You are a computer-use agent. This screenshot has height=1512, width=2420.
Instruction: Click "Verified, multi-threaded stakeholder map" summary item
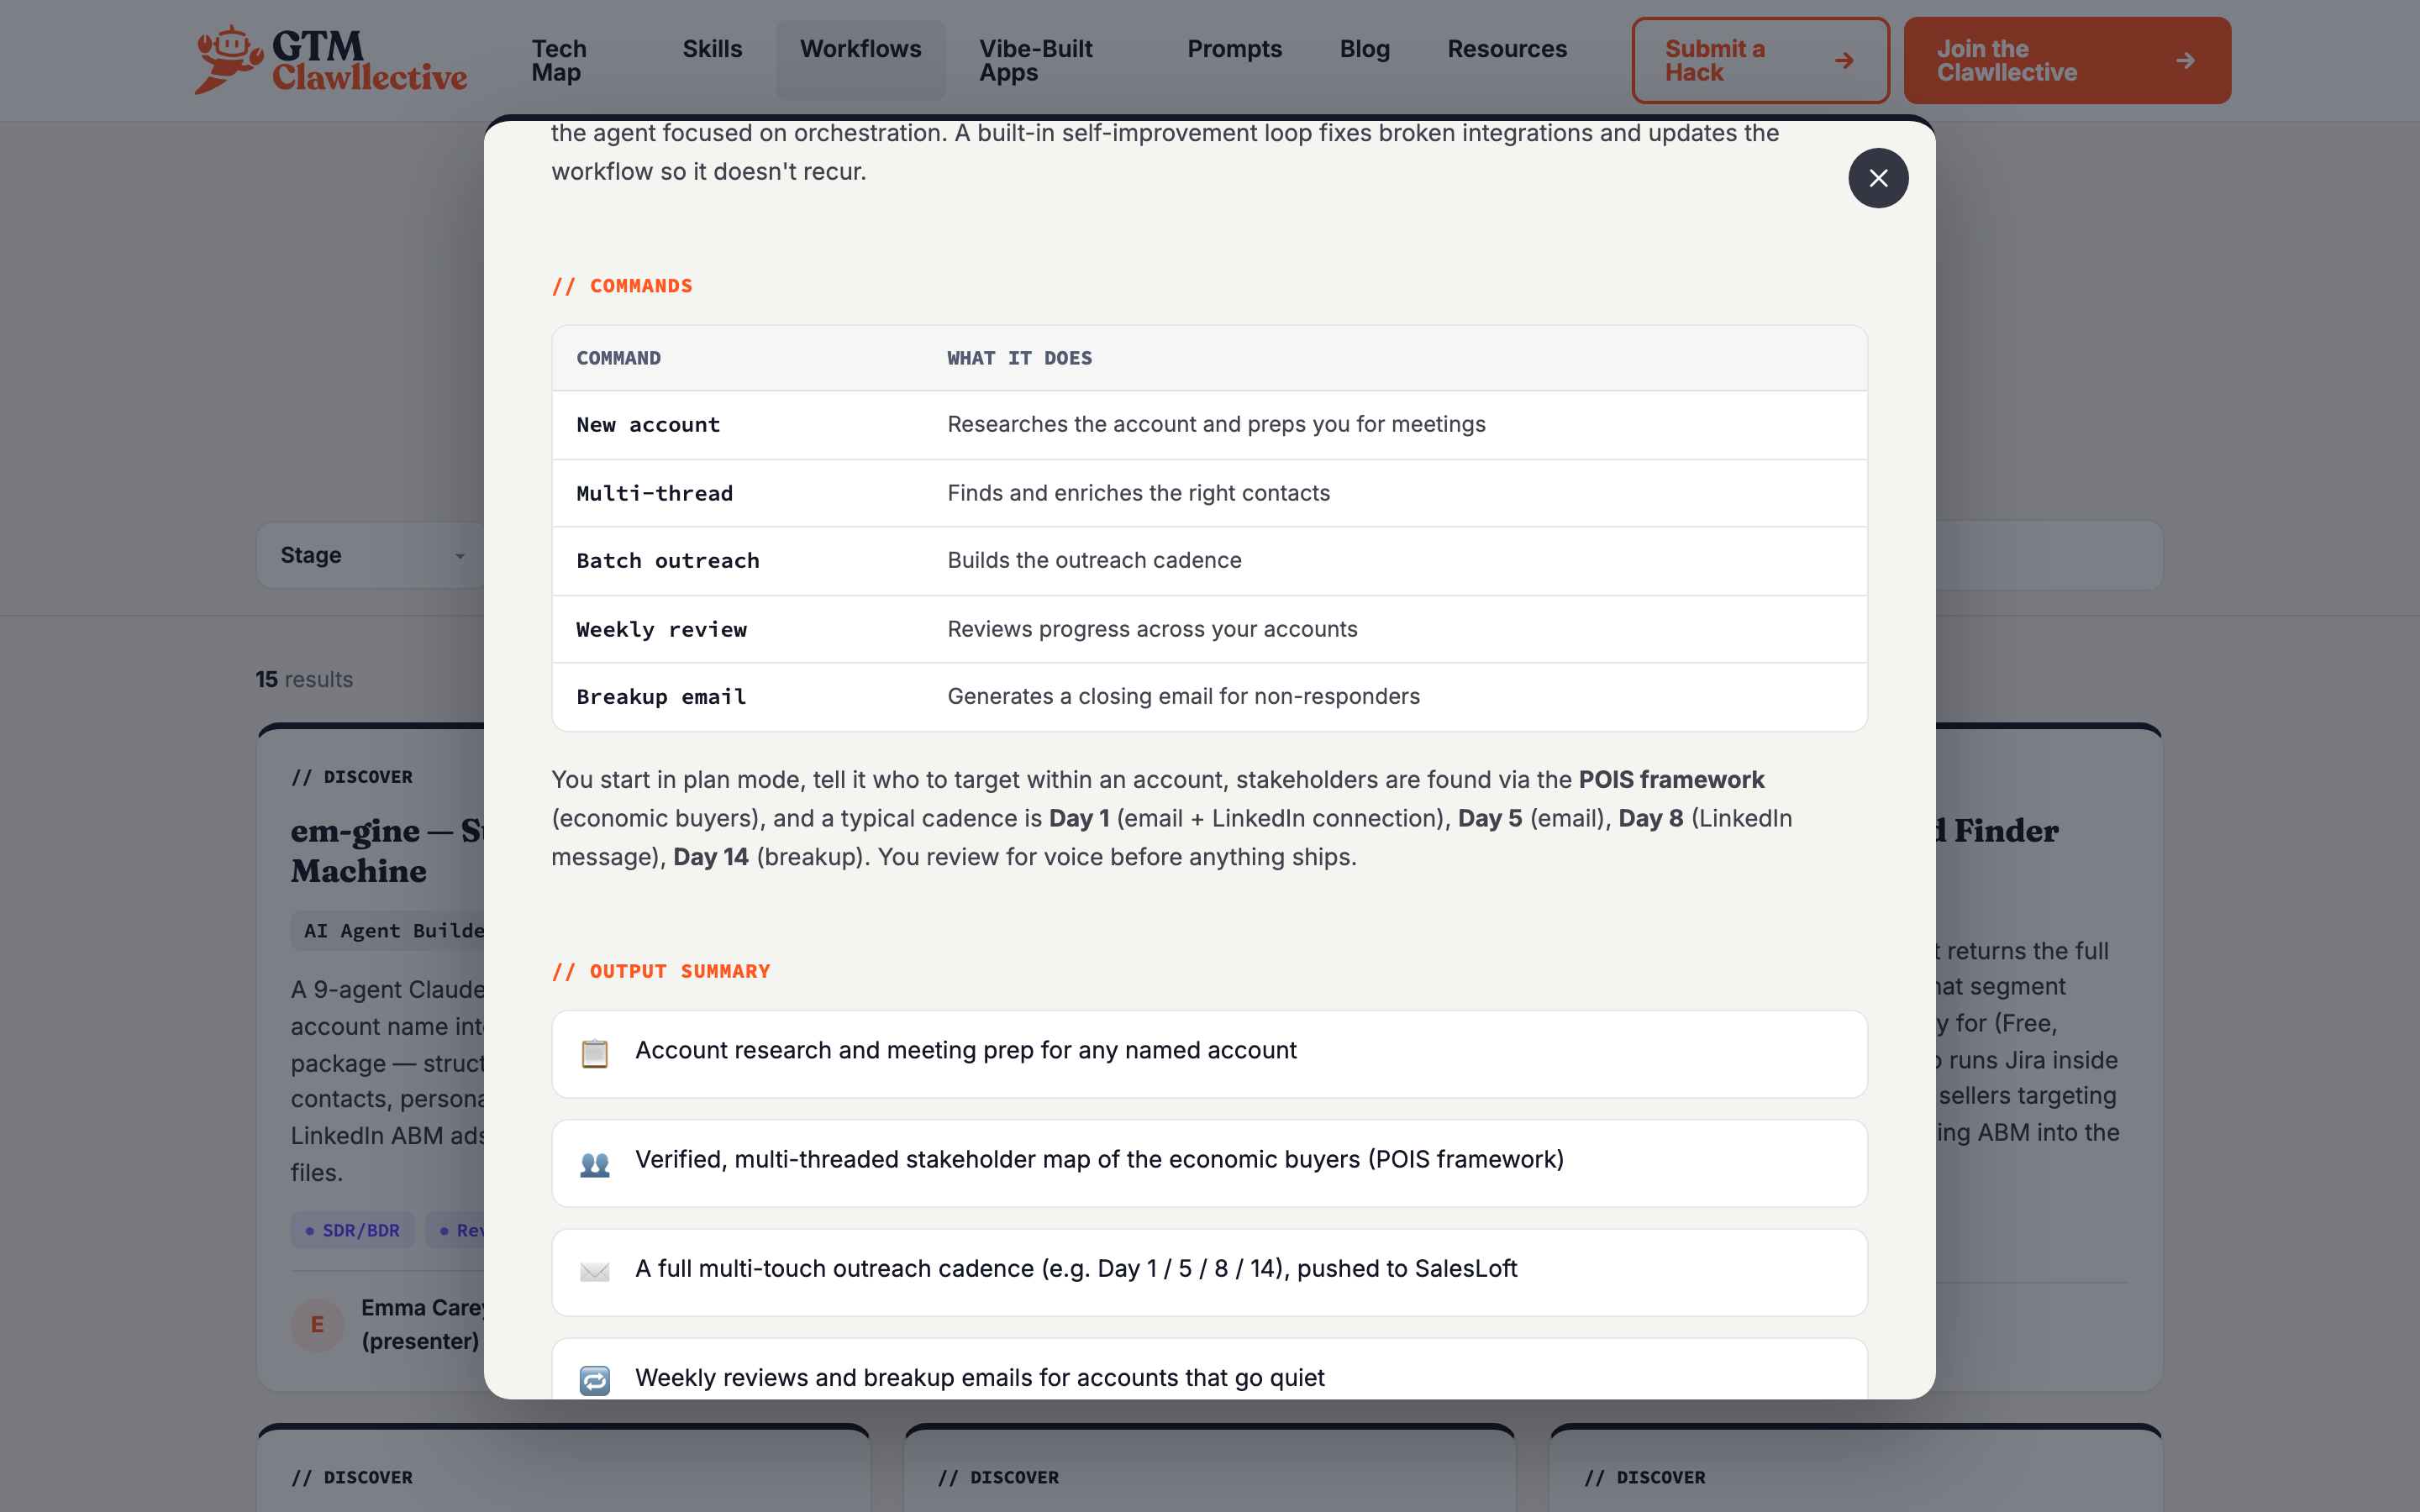click(1209, 1163)
